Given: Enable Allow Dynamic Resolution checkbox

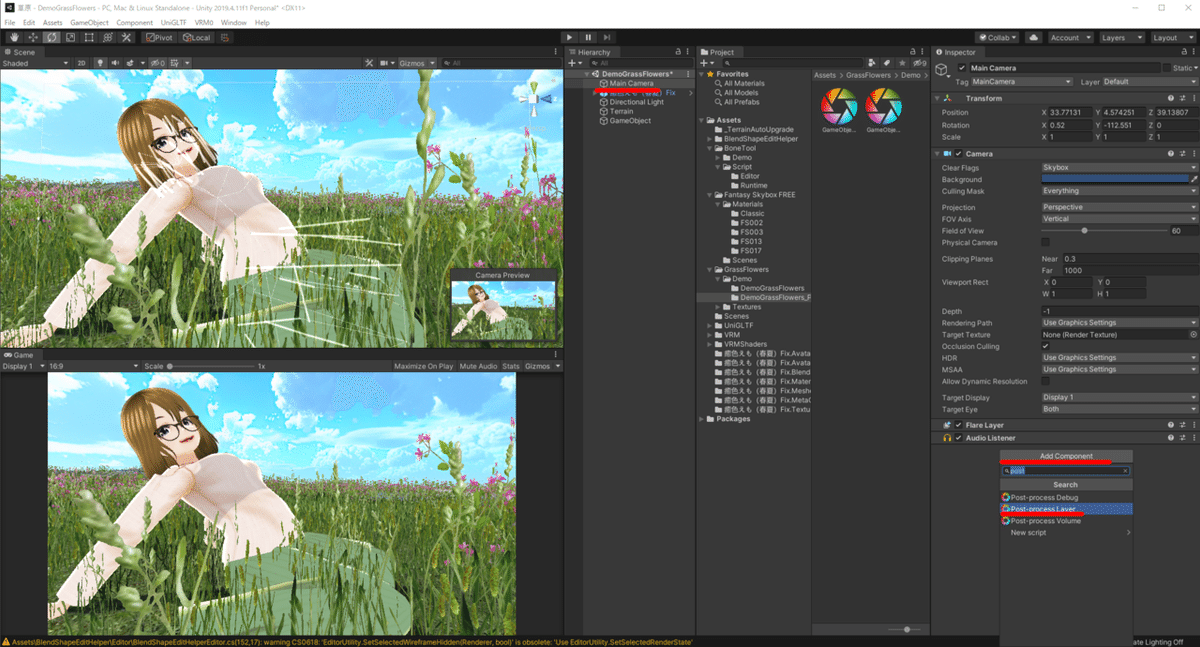Looking at the screenshot, I should tap(1046, 381).
